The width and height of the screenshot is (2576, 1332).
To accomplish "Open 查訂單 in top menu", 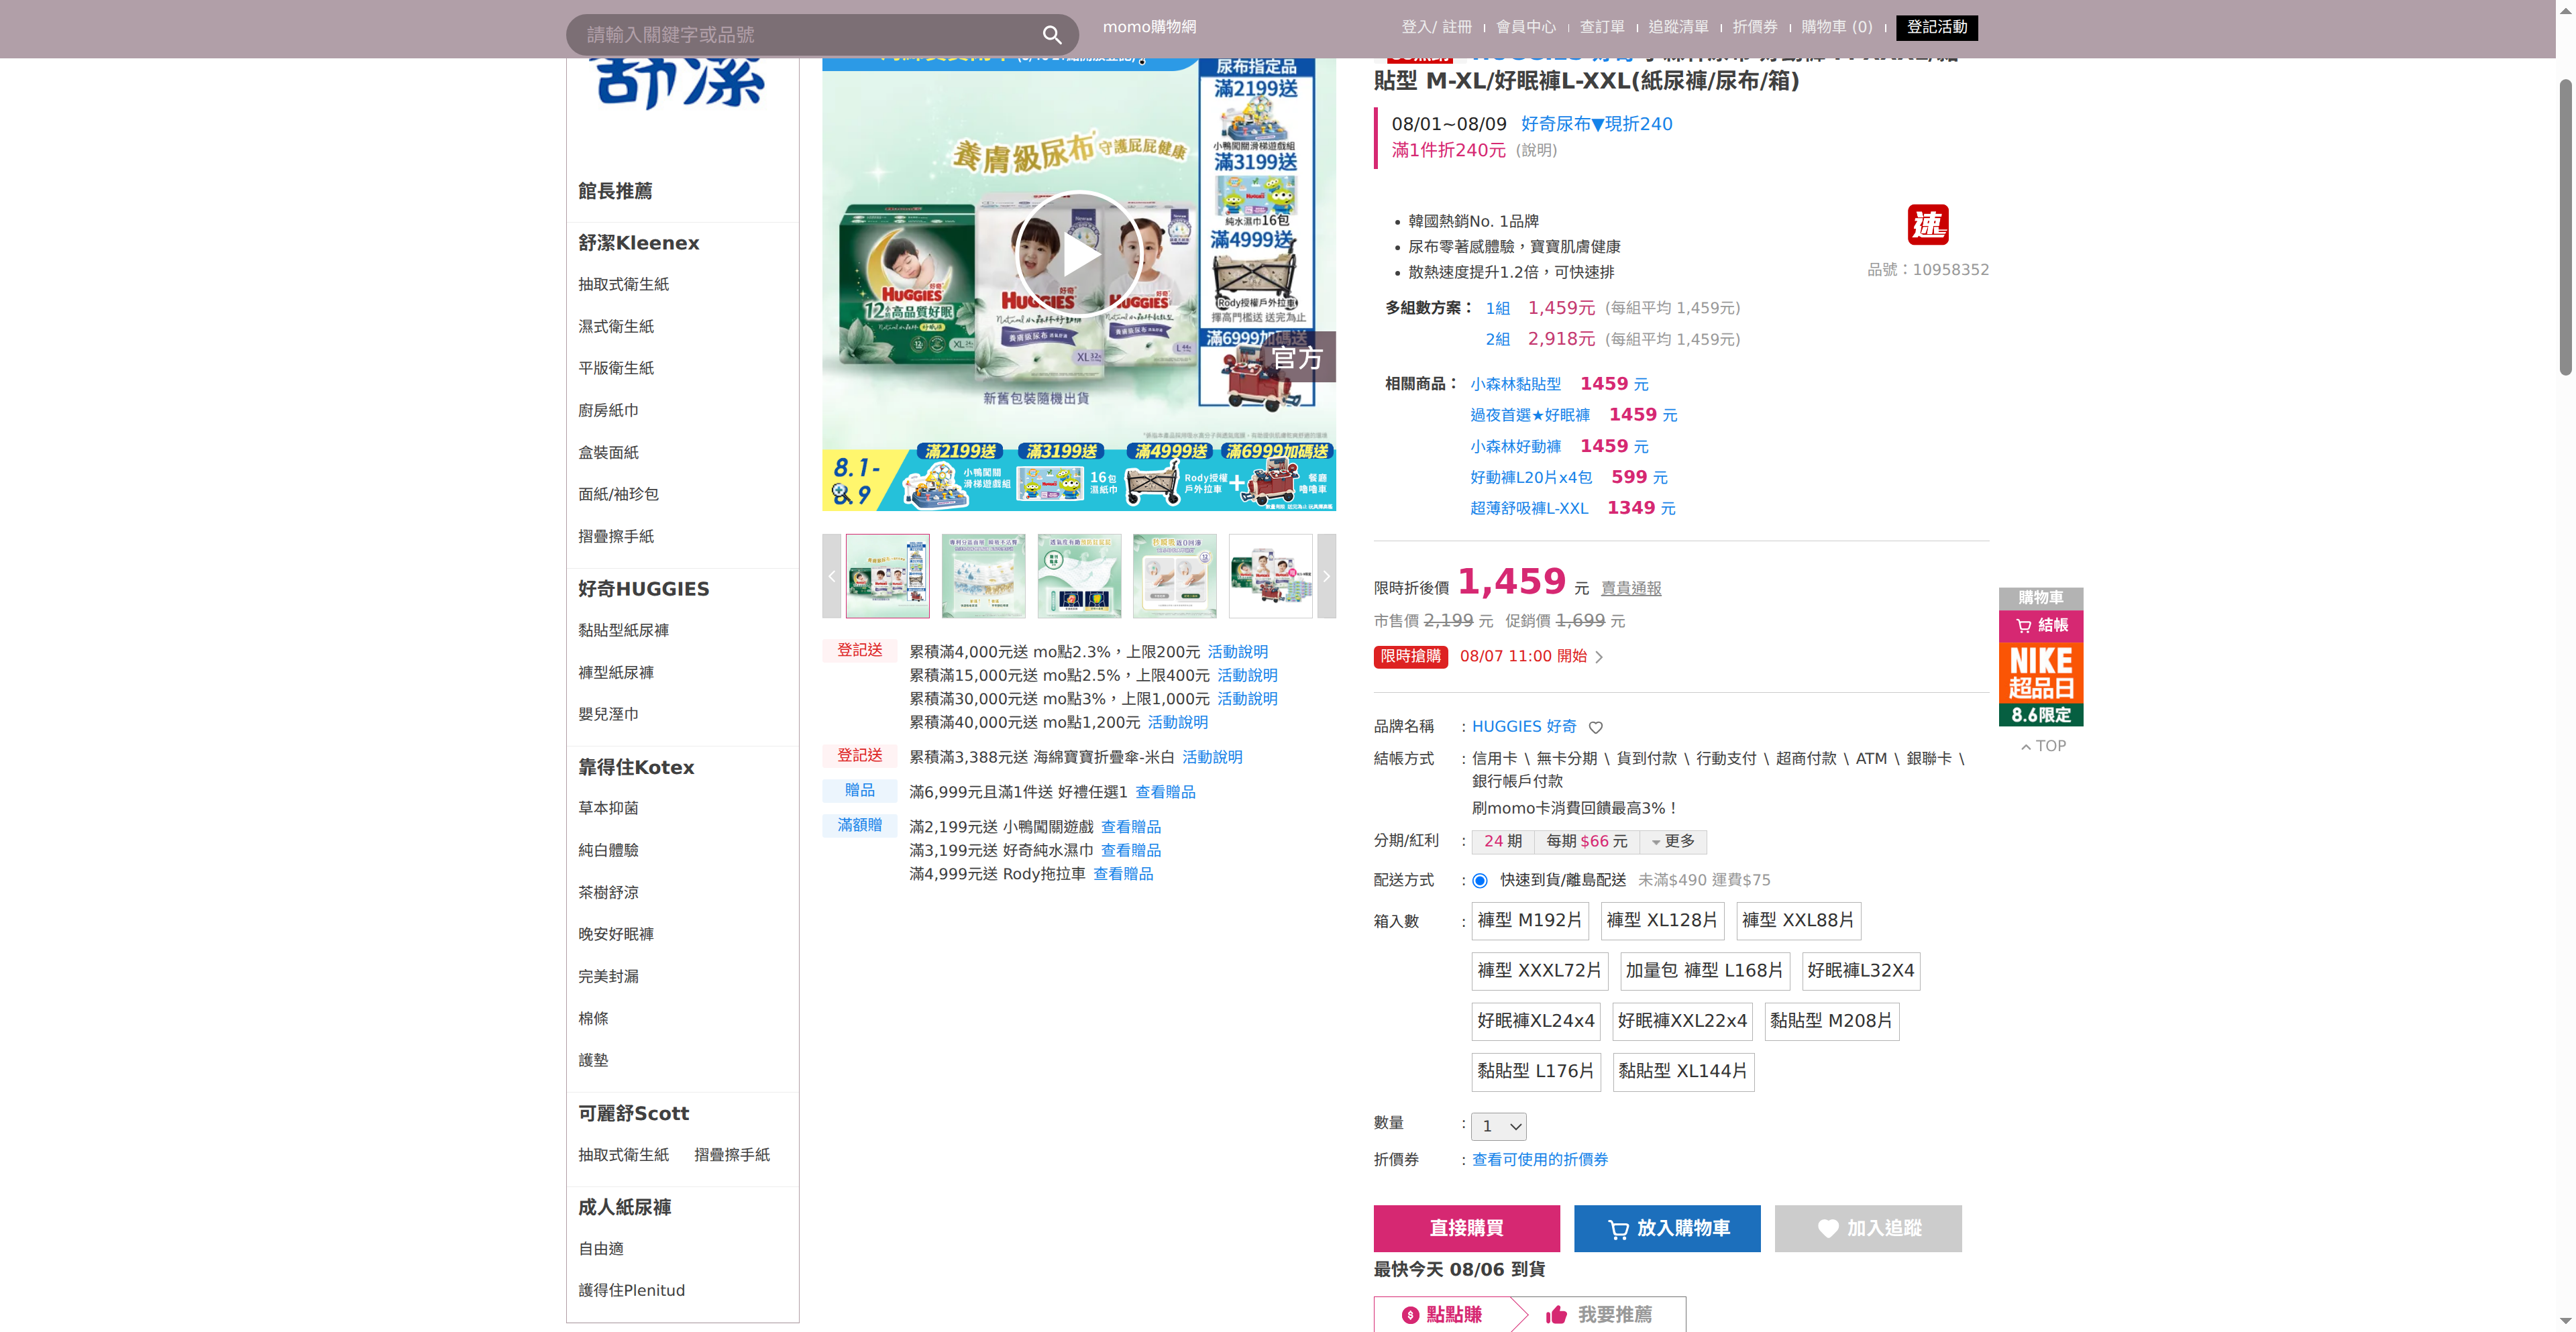I will pos(1602,27).
